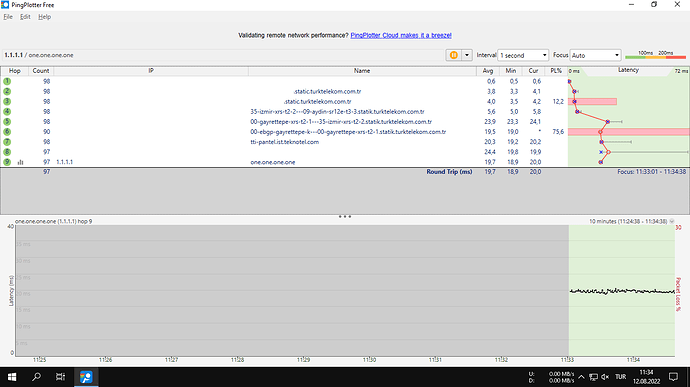
Task: Expand the Interval 1 second dropdown
Action: (x=523, y=55)
